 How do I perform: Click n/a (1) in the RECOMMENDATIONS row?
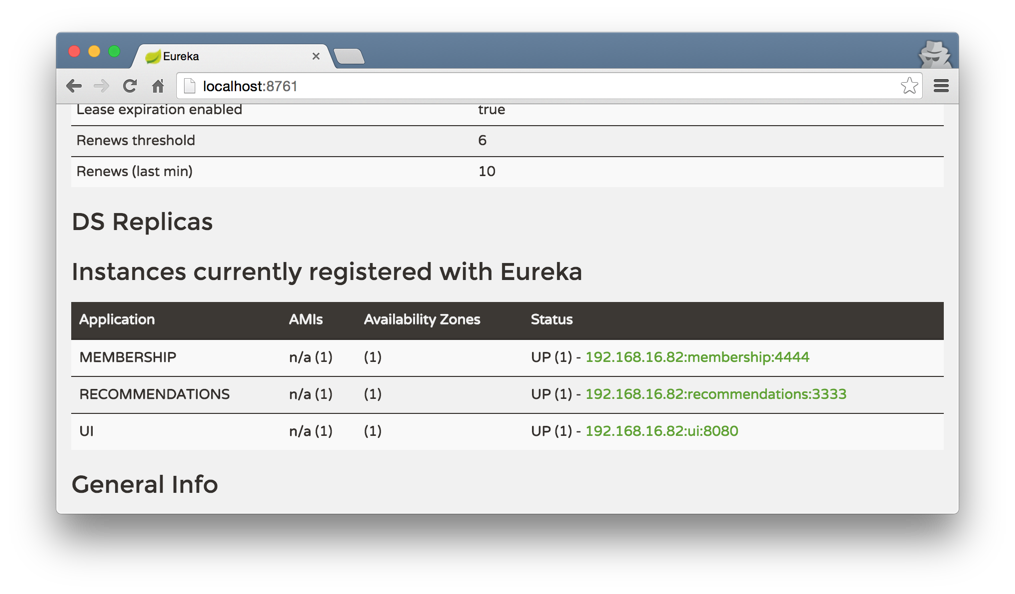311,394
